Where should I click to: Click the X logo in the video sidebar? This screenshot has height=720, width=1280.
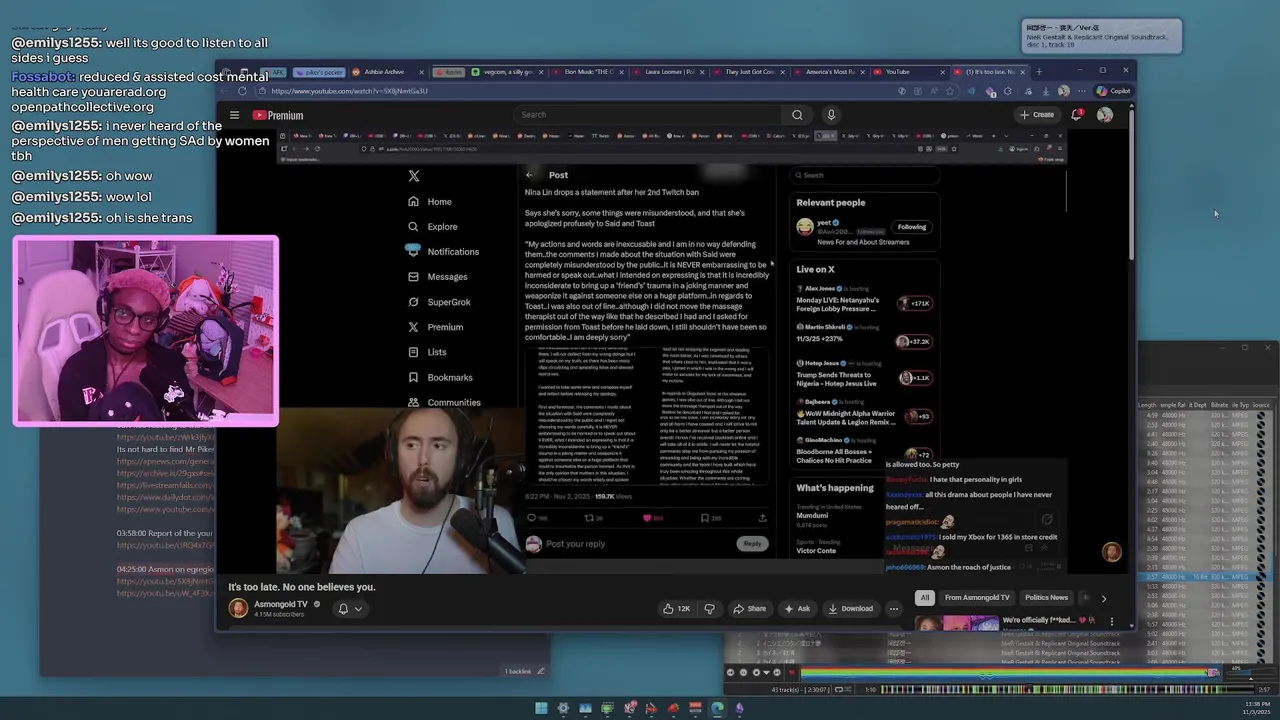tap(414, 176)
